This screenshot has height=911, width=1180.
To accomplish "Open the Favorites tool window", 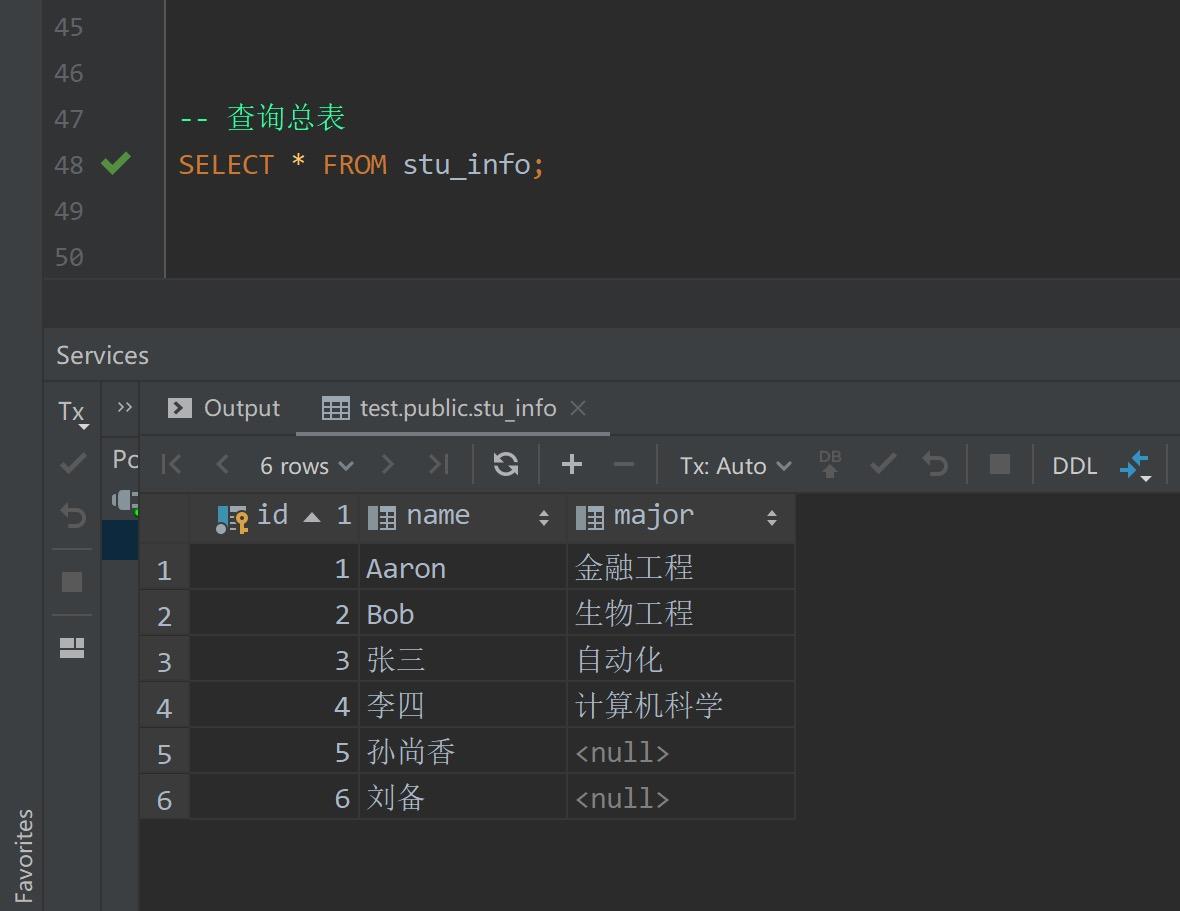I will [x=24, y=855].
